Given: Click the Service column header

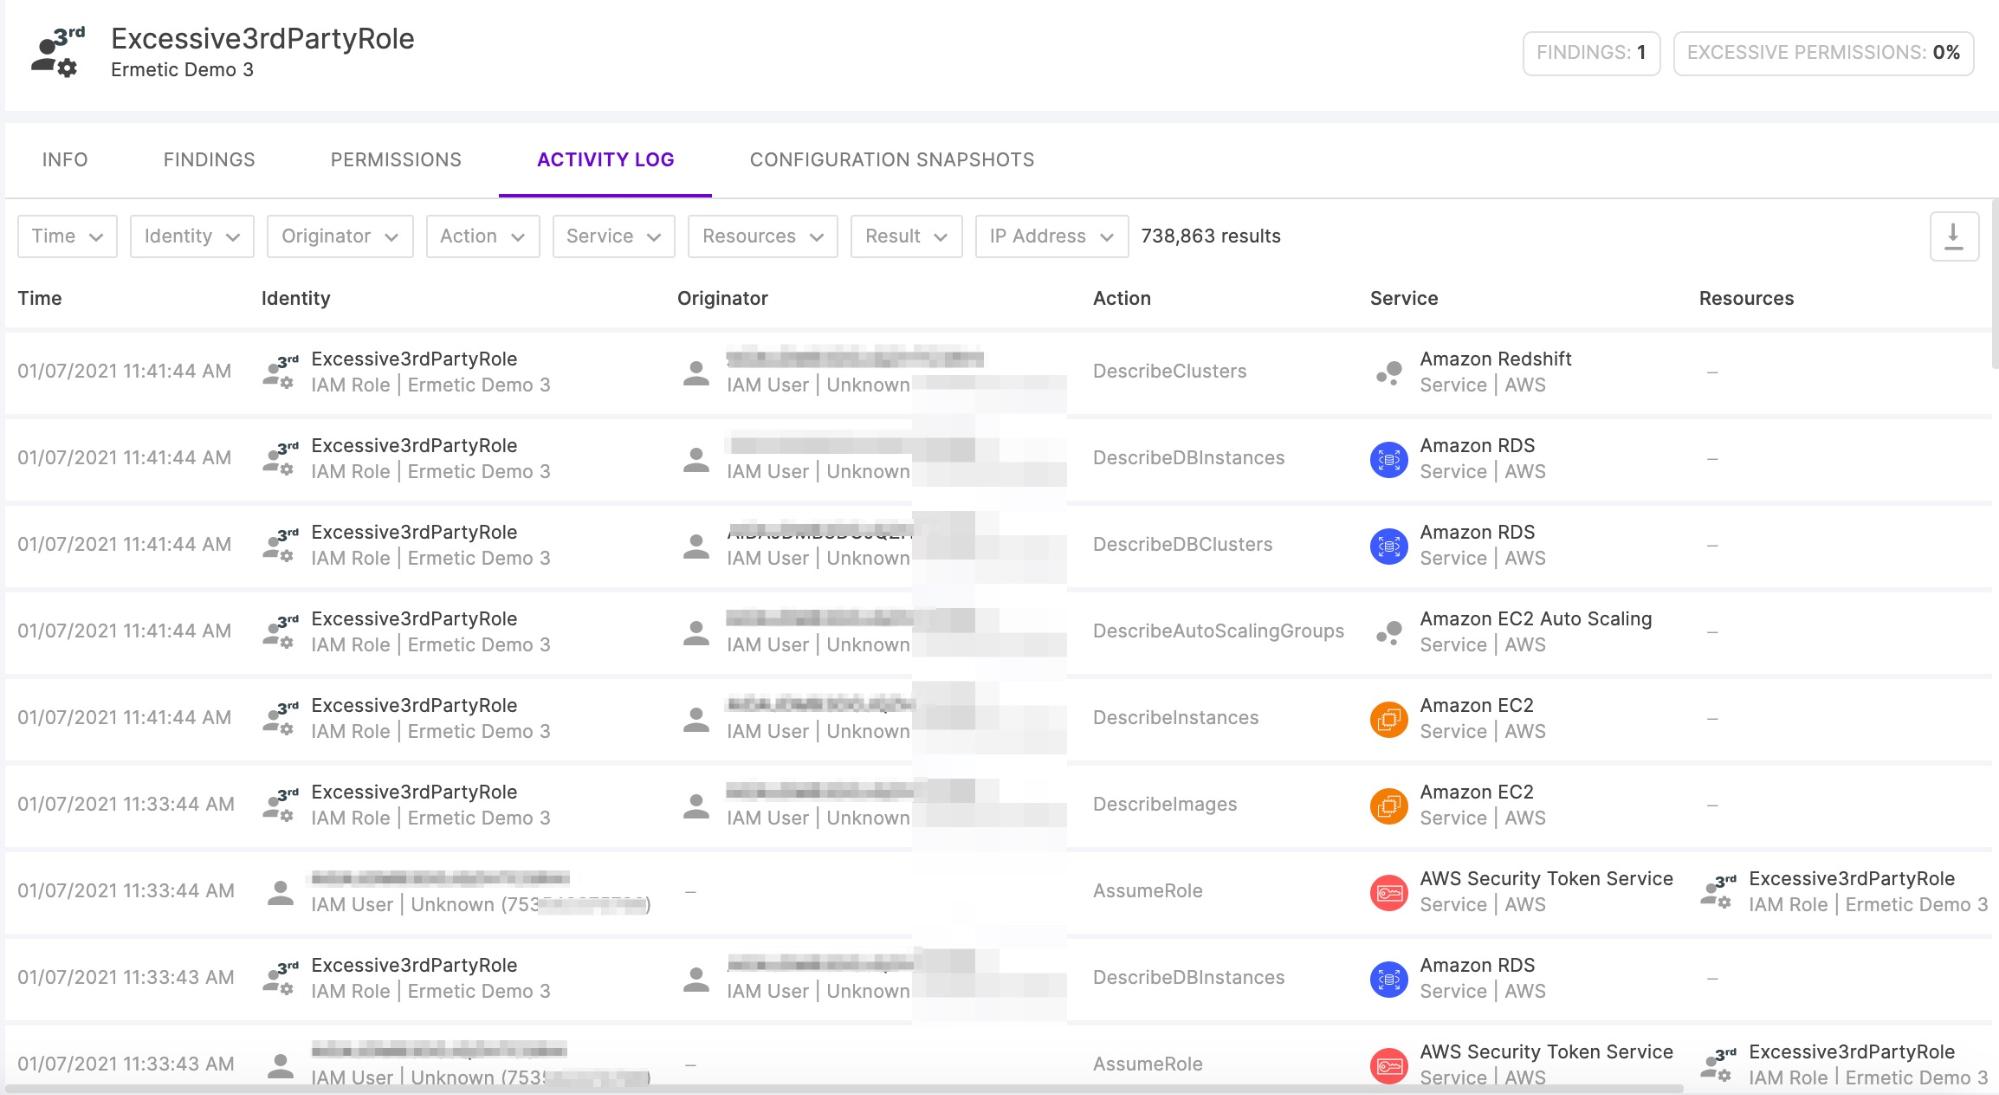Looking at the screenshot, I should tap(1404, 298).
